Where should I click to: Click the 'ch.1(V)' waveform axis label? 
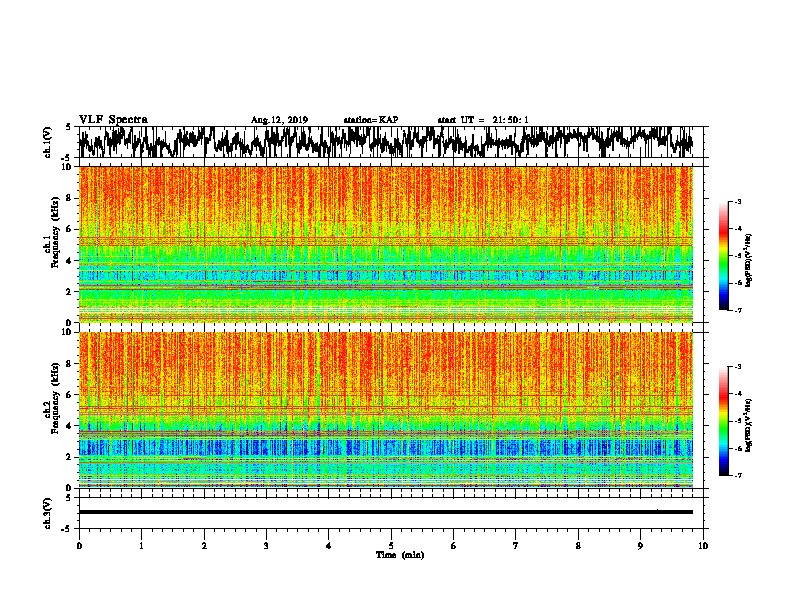coord(48,142)
